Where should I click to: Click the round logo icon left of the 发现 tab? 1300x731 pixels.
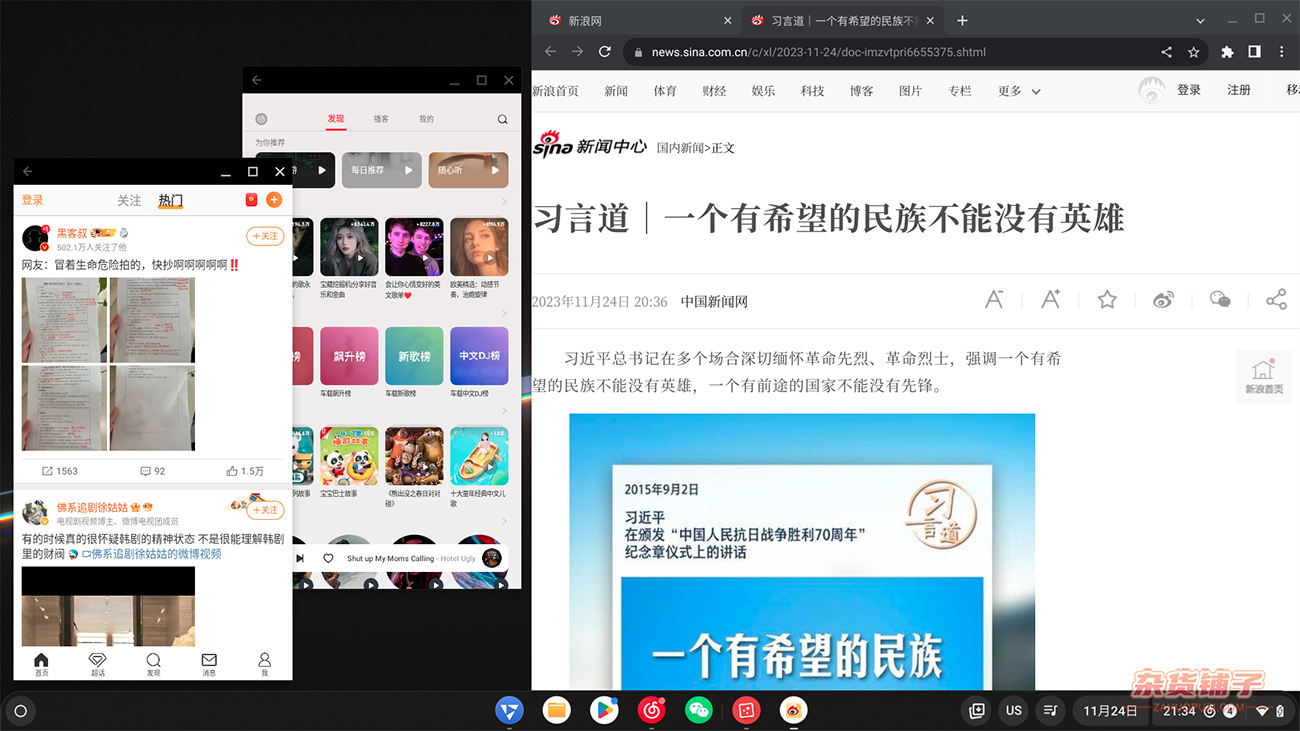261,119
